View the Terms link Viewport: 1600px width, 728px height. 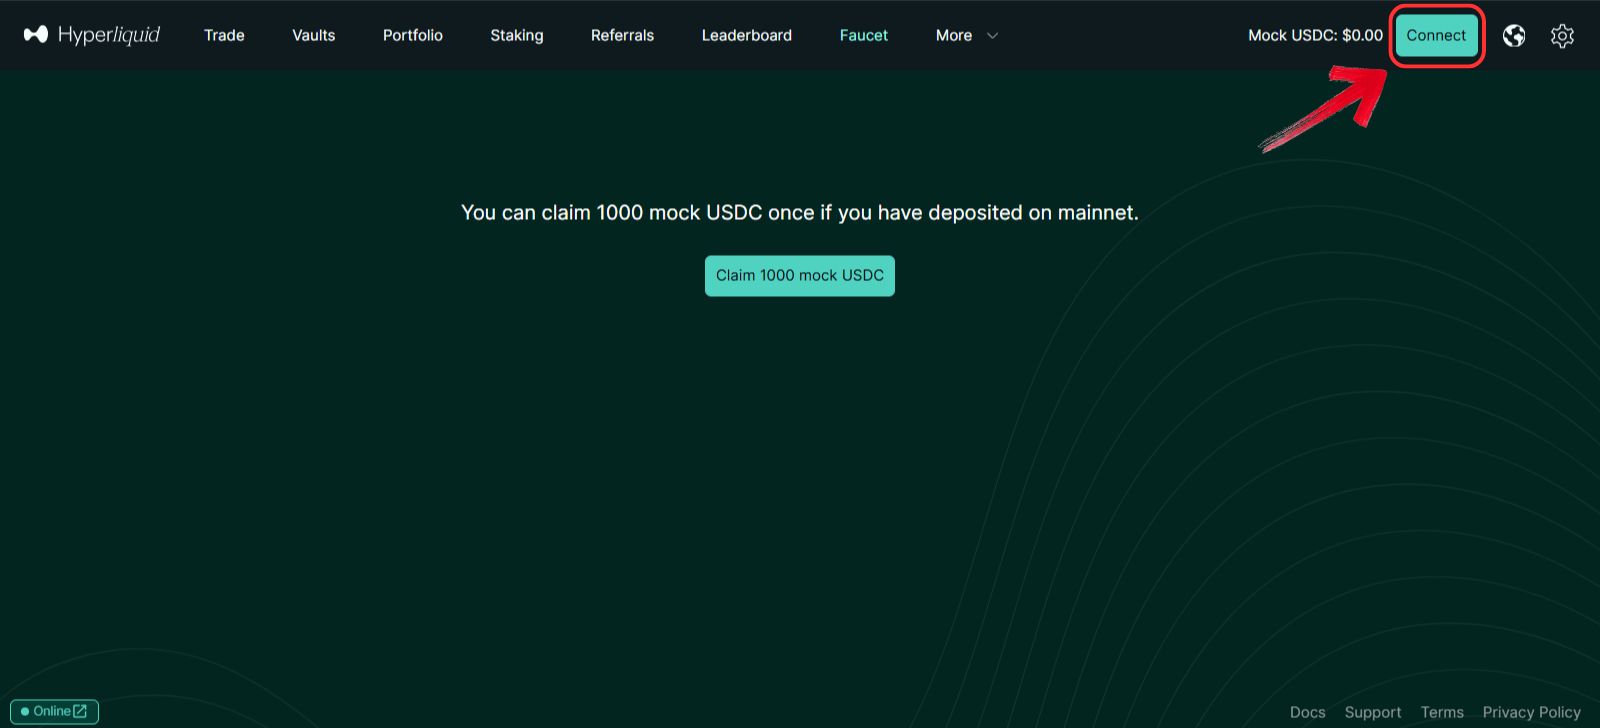1441,712
